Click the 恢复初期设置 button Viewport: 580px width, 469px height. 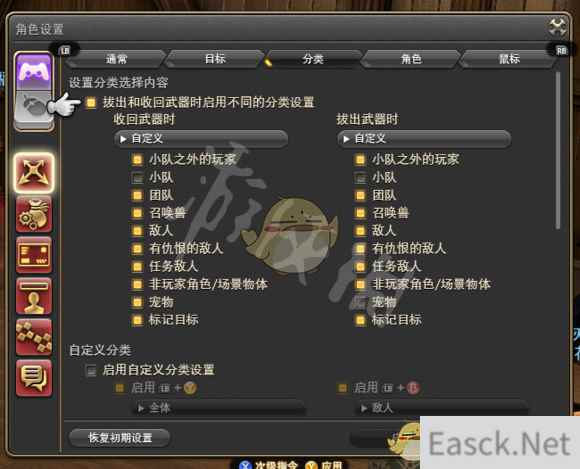pyautogui.click(x=120, y=438)
